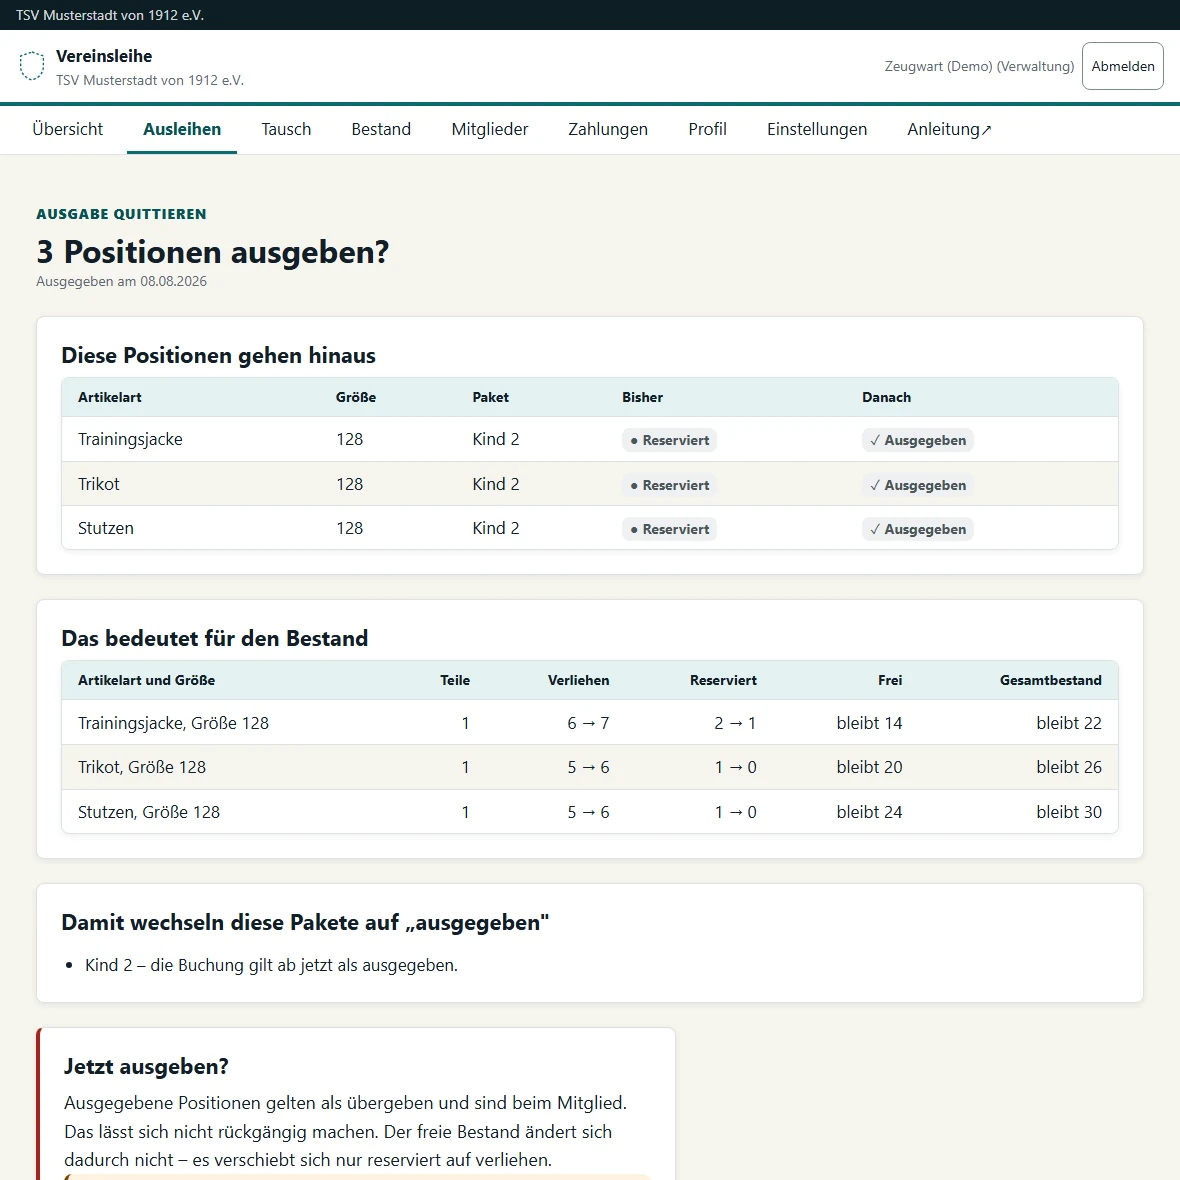Screen dimensions: 1180x1180
Task: Click the '2 → 1' Reserviert value
Action: (735, 723)
